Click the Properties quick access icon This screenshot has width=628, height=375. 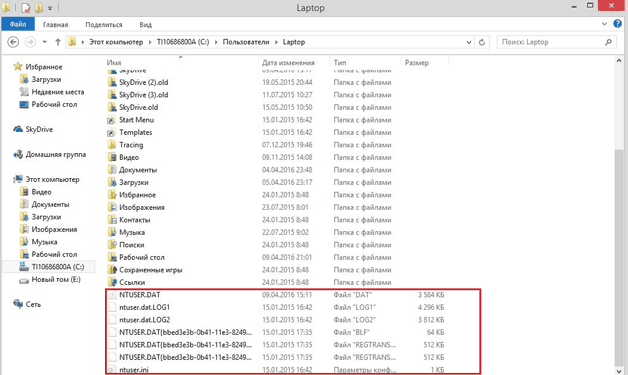[26, 8]
